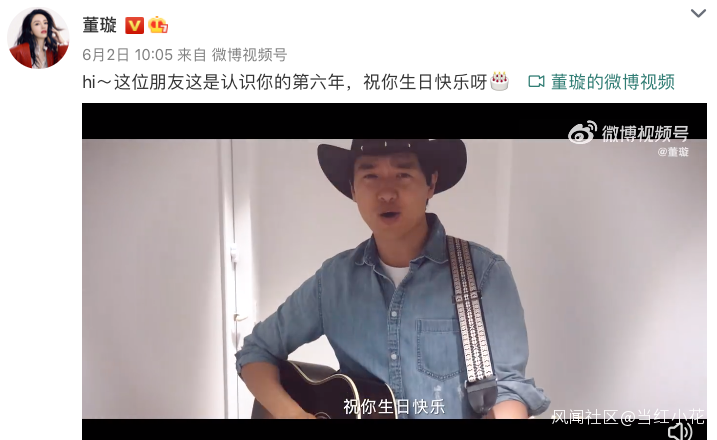Click the black cowboy hat in video

[x=392, y=163]
